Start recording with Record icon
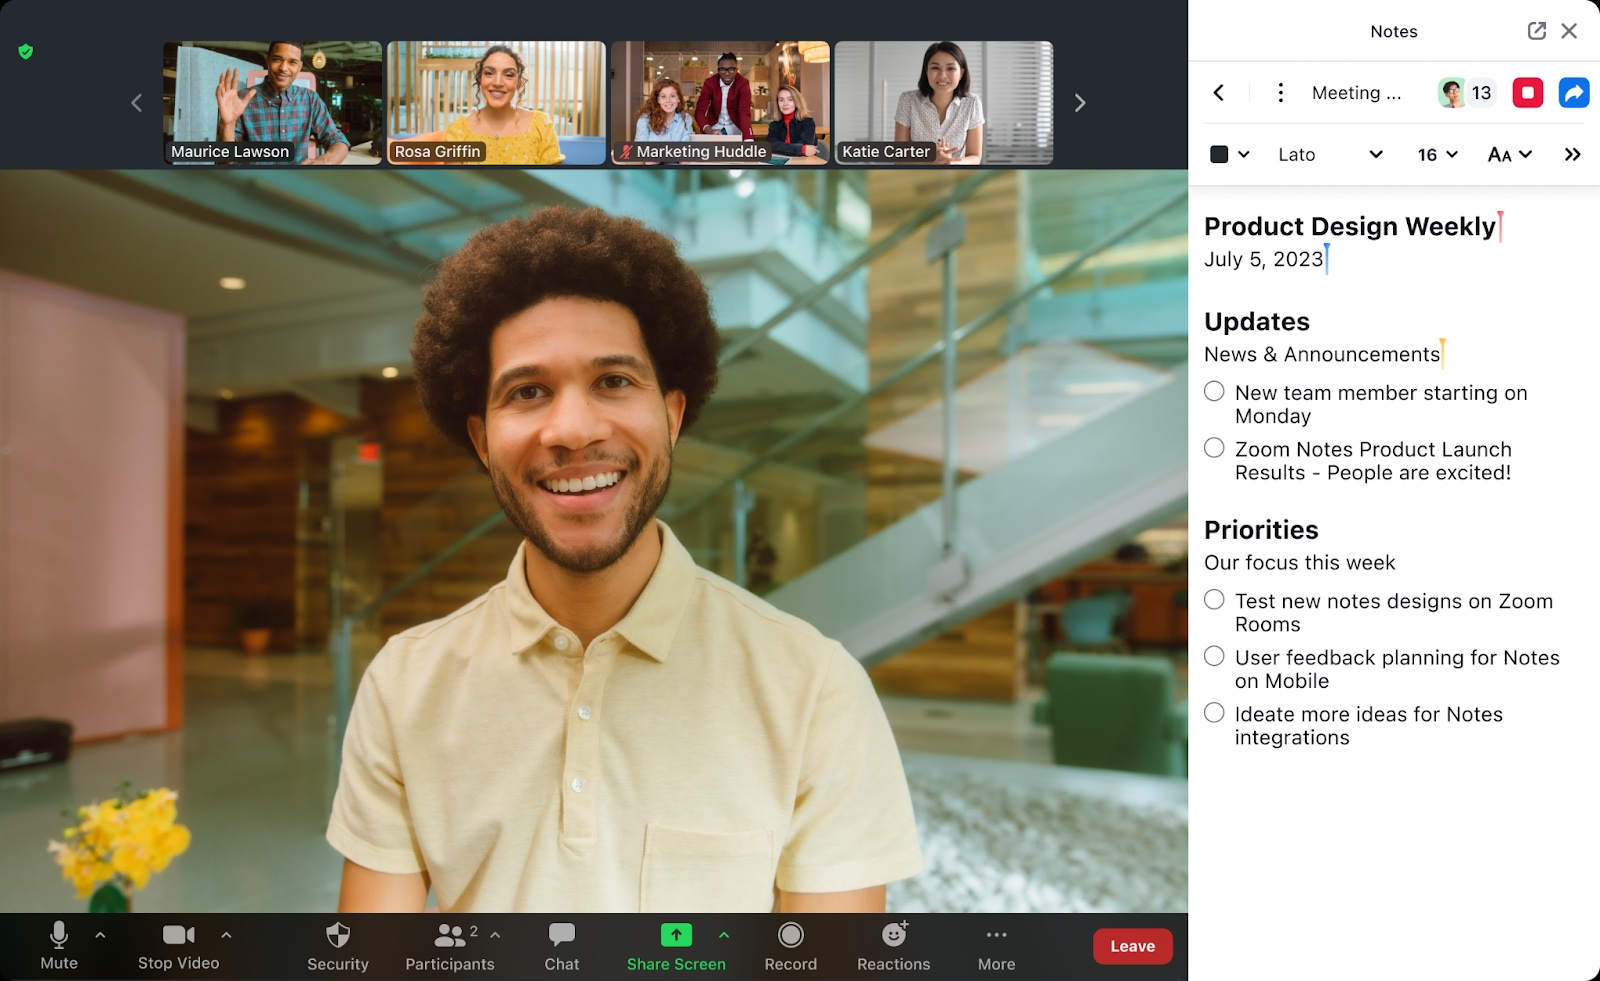Screen dimensions: 1600x981 click(x=791, y=946)
